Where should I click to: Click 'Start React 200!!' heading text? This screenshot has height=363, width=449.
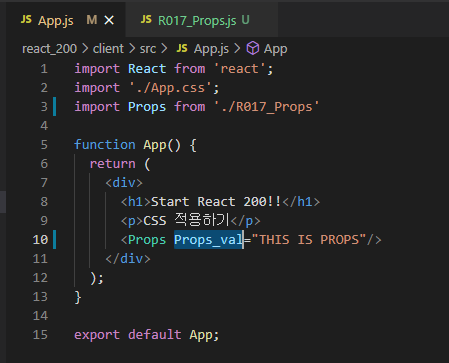[x=216, y=202]
